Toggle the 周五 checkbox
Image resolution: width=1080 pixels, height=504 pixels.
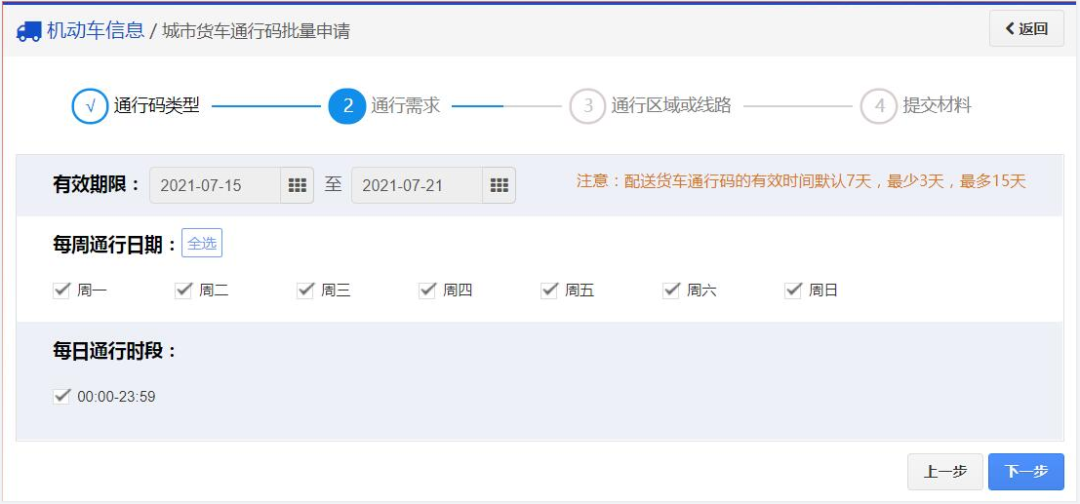click(550, 290)
